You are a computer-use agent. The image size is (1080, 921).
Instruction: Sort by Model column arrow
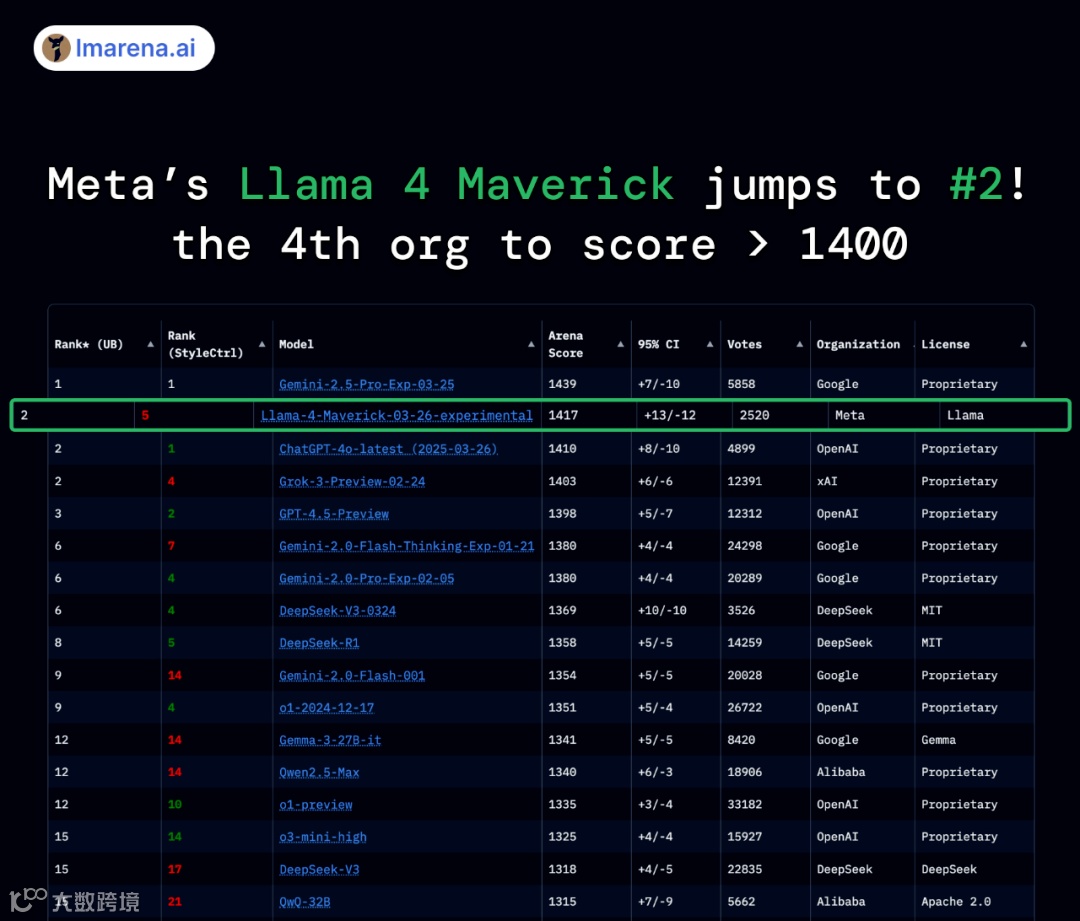pyautogui.click(x=531, y=344)
